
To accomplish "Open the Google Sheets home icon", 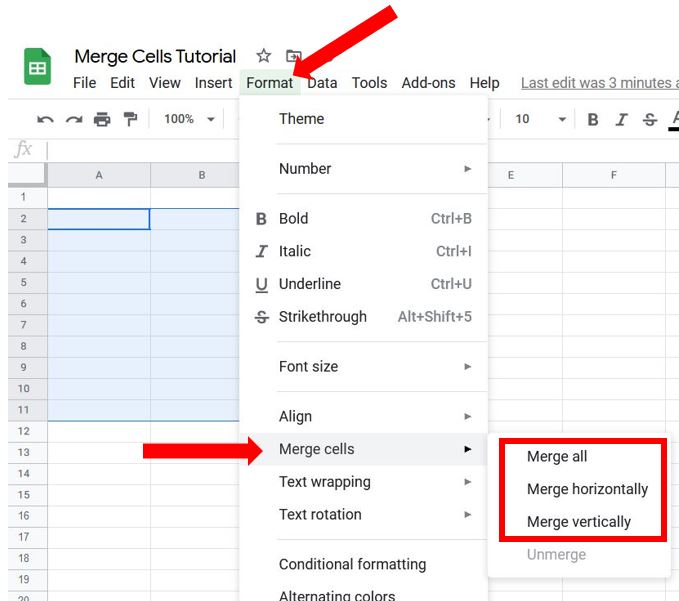I will click(x=37, y=66).
